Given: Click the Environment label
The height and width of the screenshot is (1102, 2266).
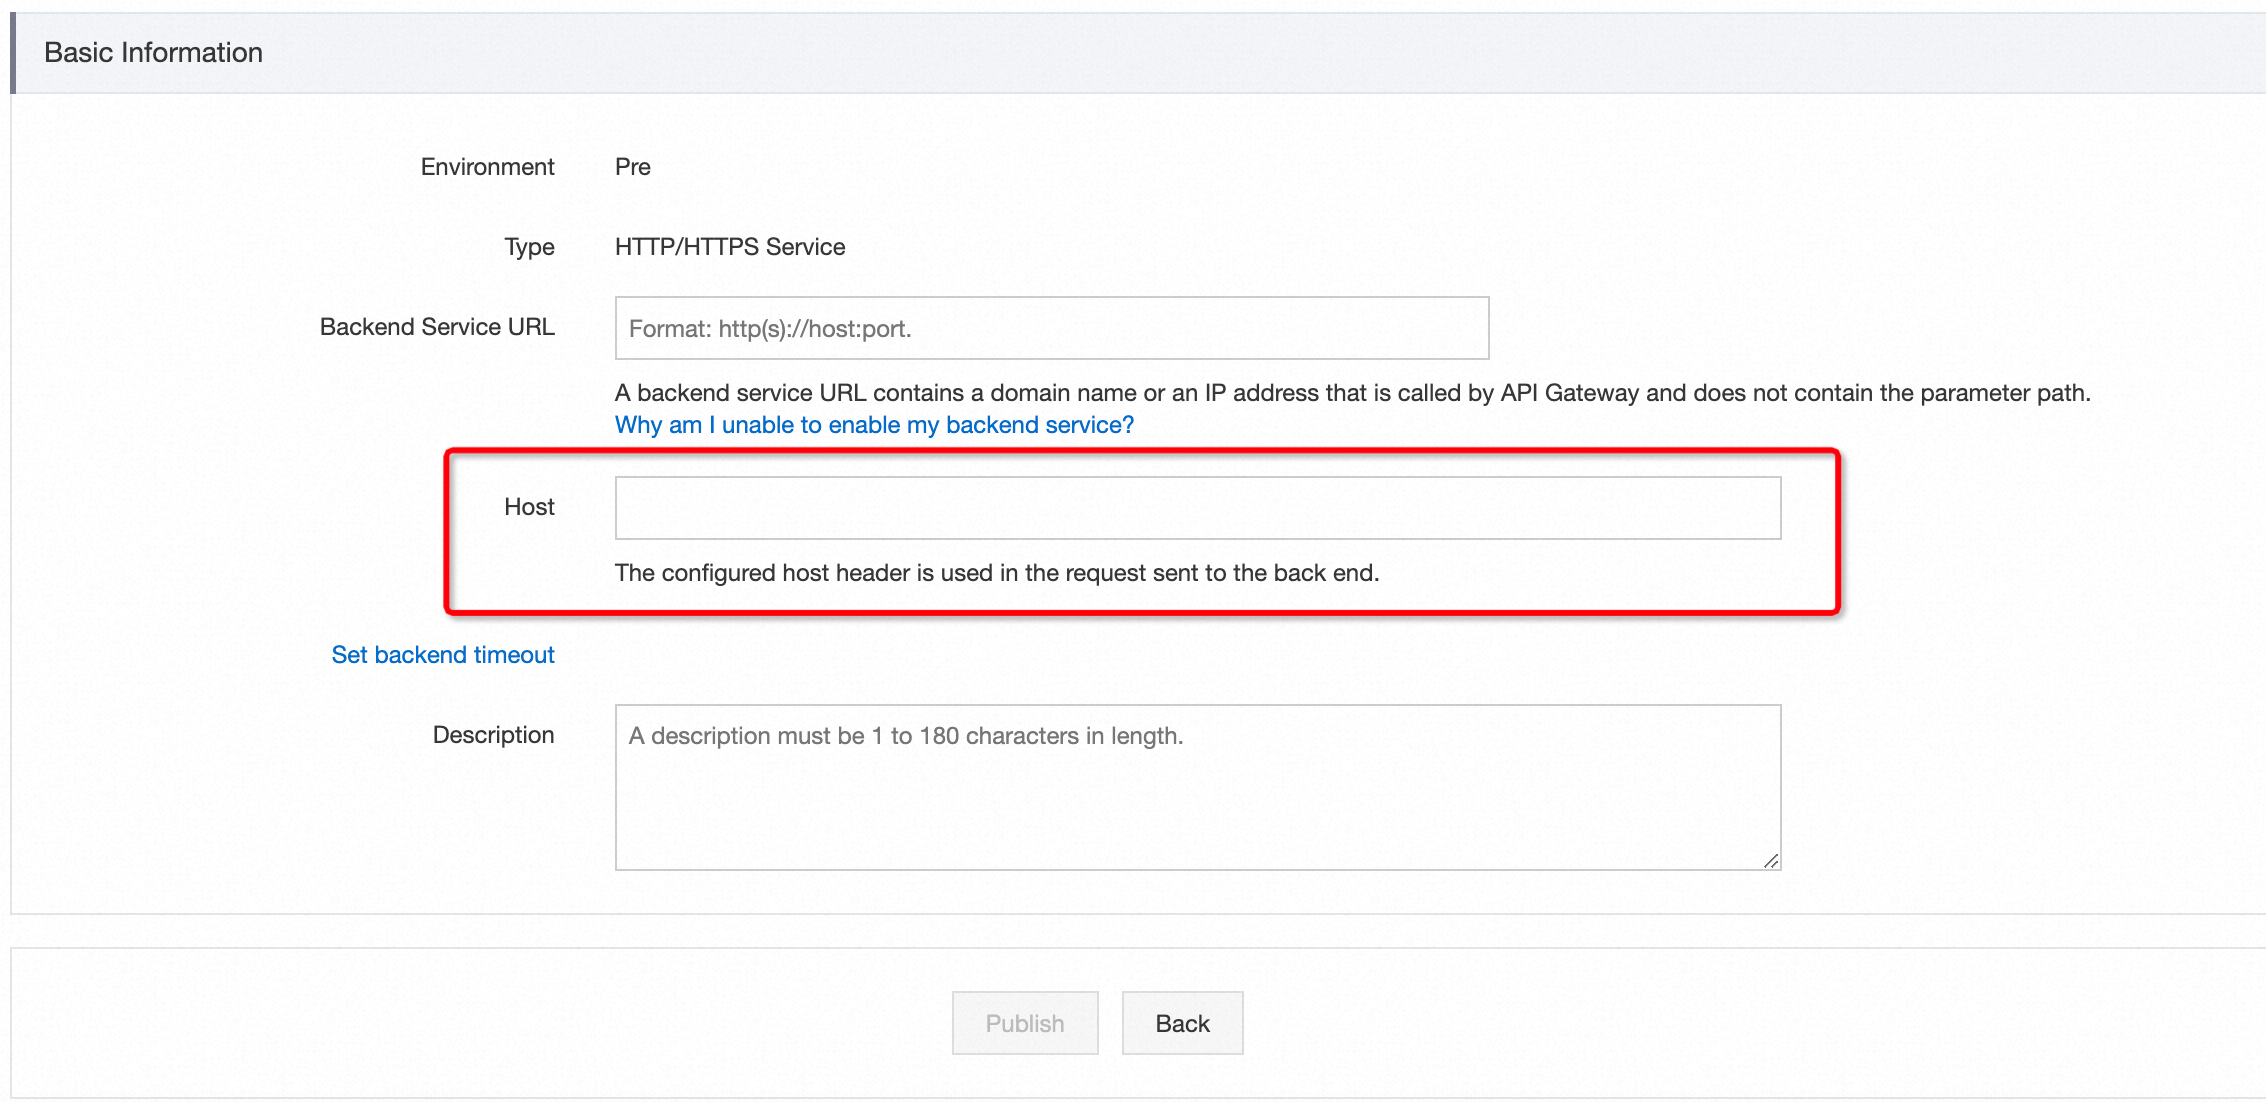Looking at the screenshot, I should pyautogui.click(x=487, y=167).
